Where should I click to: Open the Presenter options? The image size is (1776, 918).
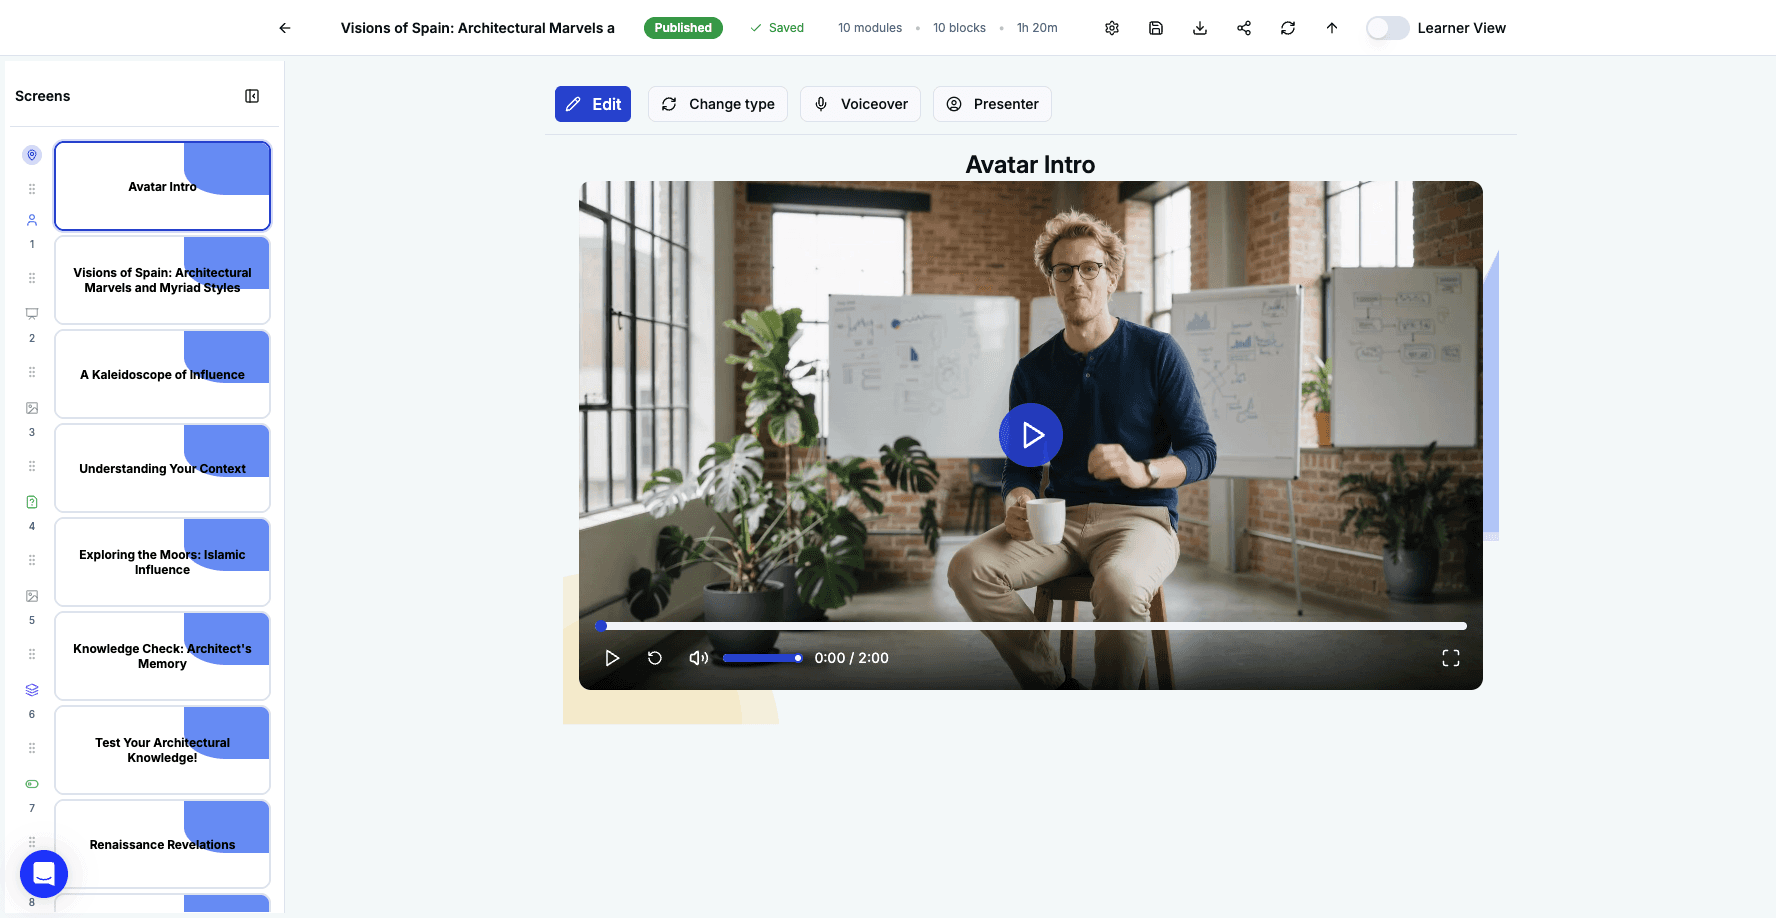coord(992,104)
